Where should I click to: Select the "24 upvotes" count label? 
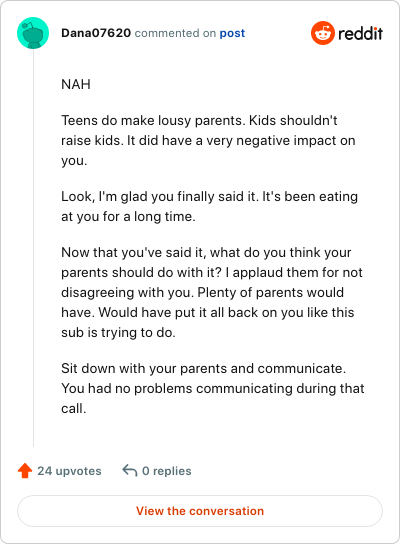(69, 471)
